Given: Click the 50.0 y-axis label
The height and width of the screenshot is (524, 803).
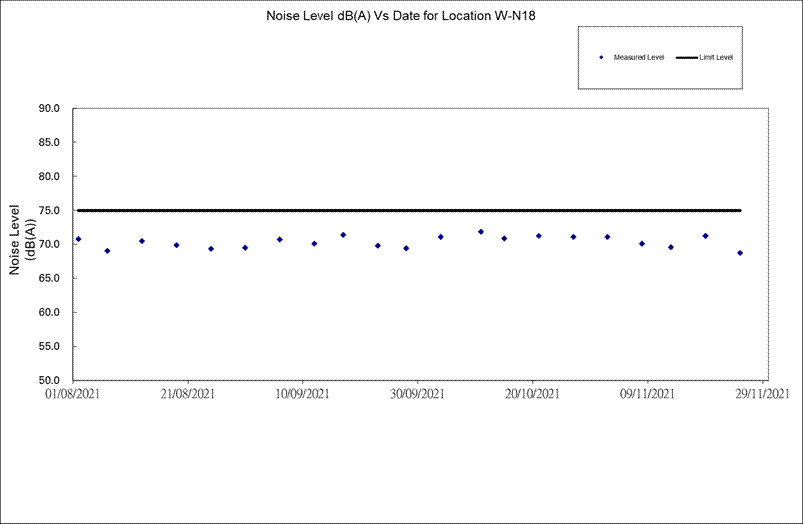Looking at the screenshot, I should coord(49,380).
